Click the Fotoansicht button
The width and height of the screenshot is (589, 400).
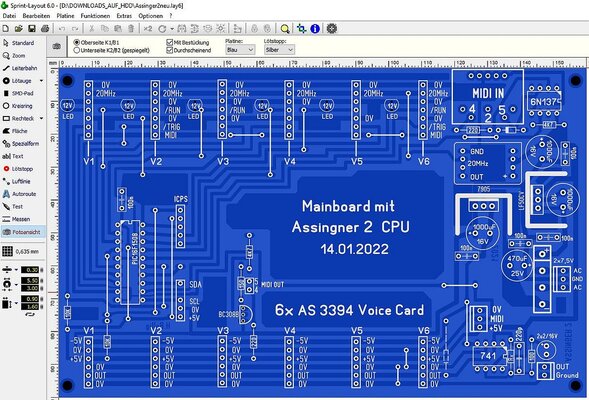coord(23,232)
